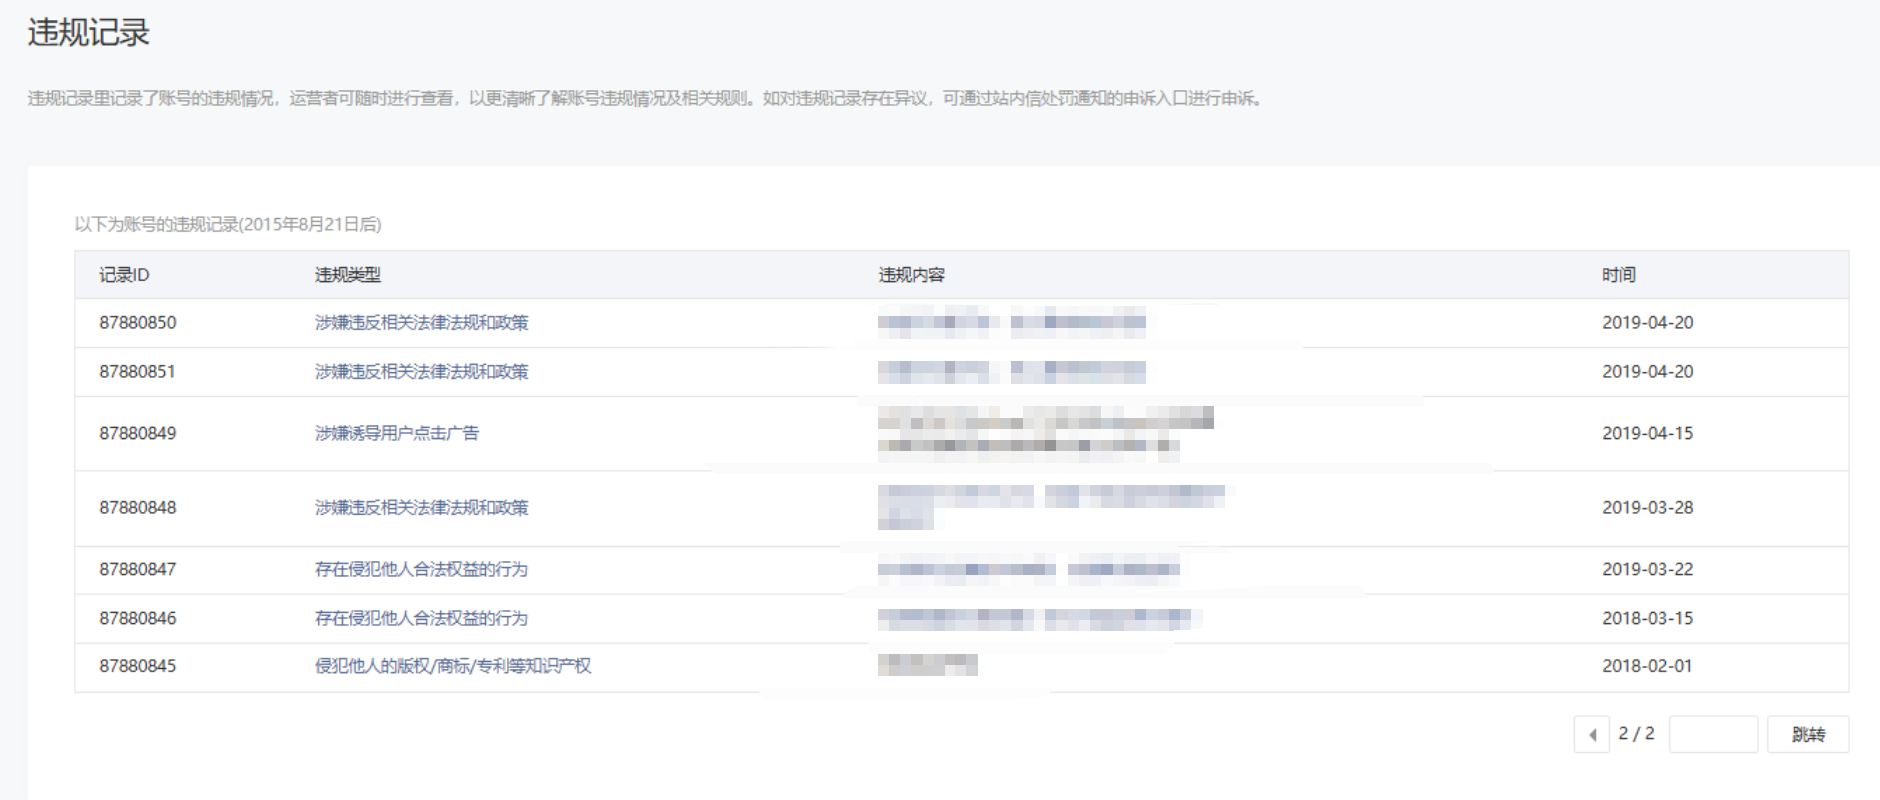
Task: Click the page number input box
Action: click(x=1713, y=734)
